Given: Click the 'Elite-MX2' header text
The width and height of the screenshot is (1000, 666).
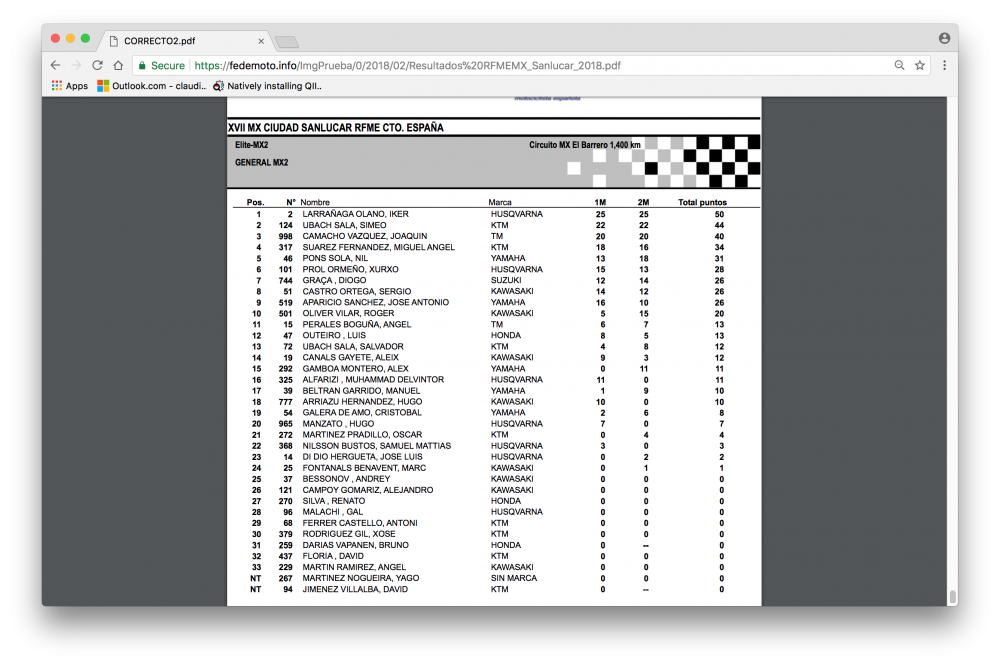Looking at the screenshot, I should coord(251,145).
